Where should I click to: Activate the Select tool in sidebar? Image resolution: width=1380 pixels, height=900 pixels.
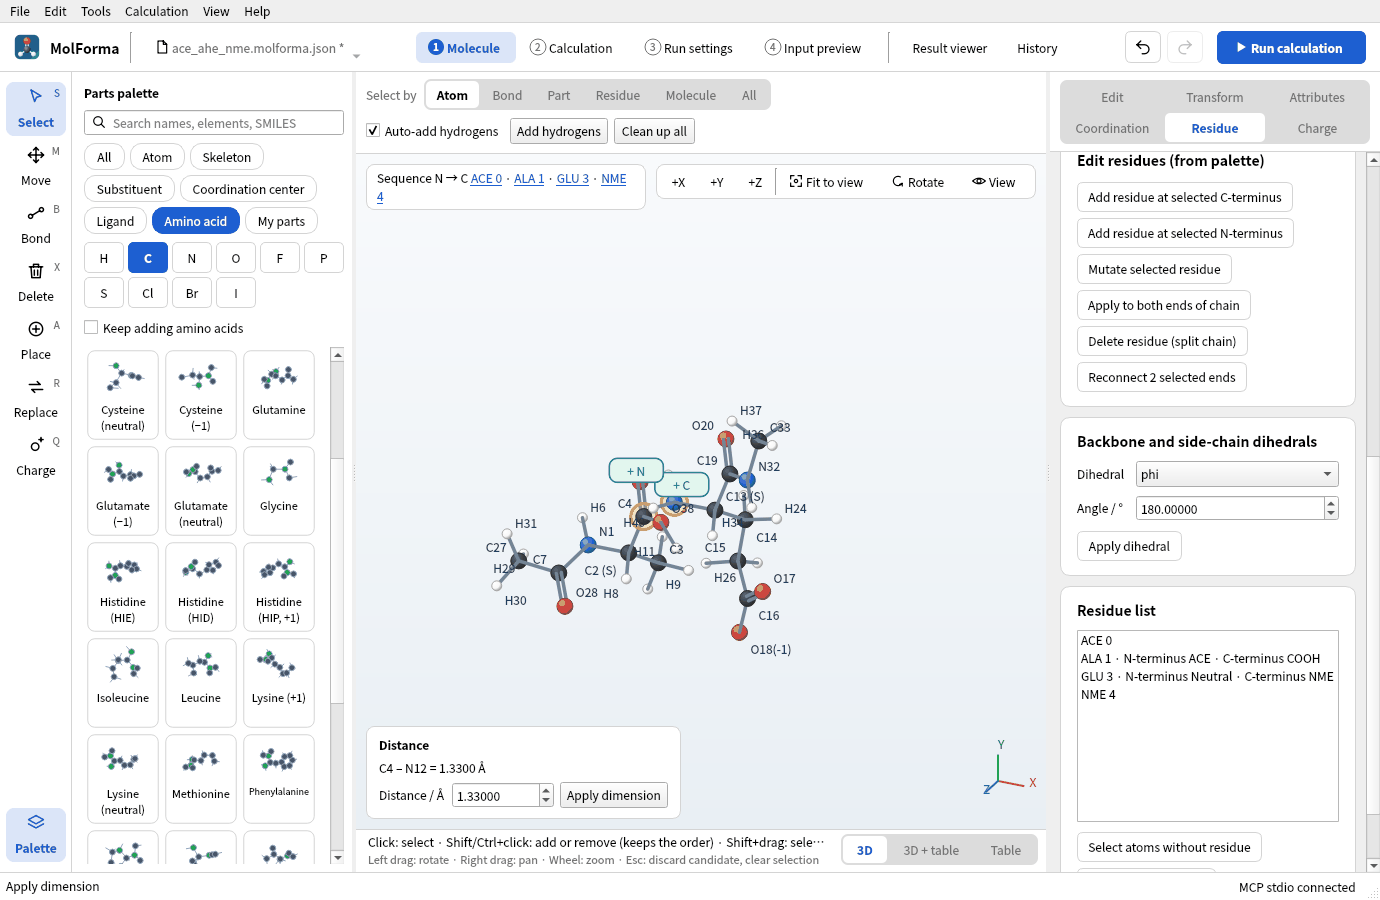pyautogui.click(x=36, y=108)
